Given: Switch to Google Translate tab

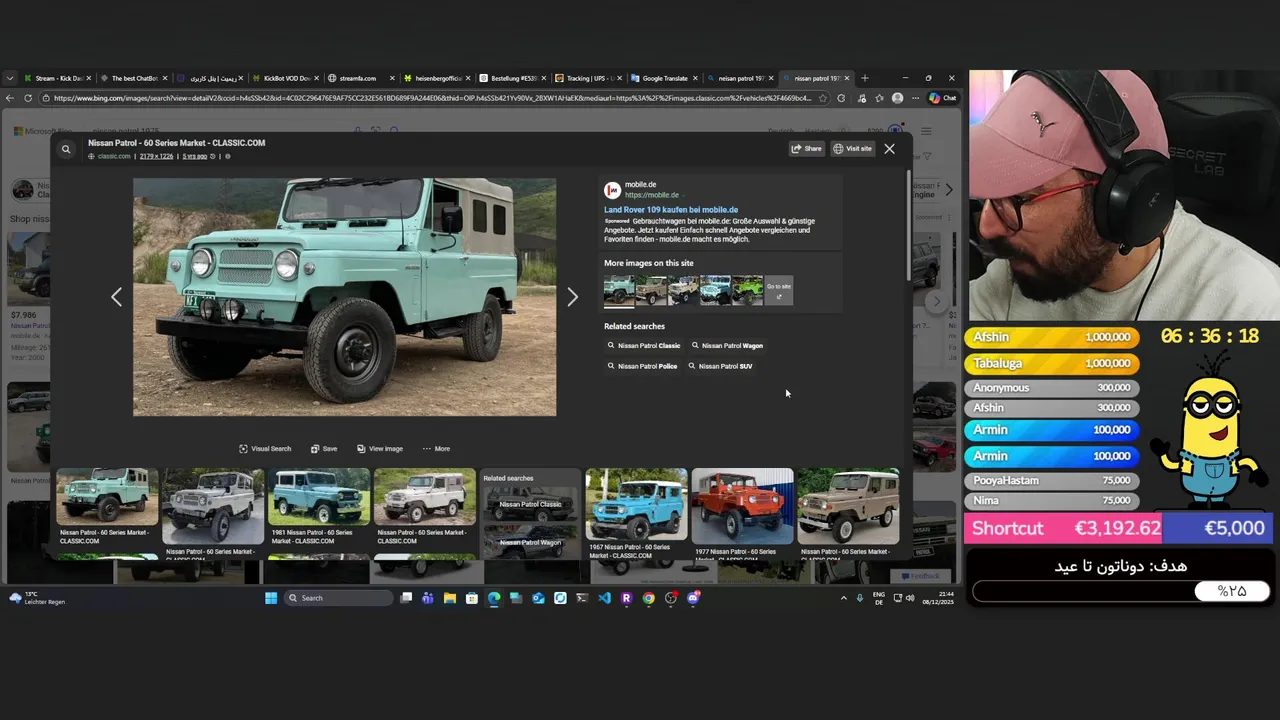Looking at the screenshot, I should (664, 78).
